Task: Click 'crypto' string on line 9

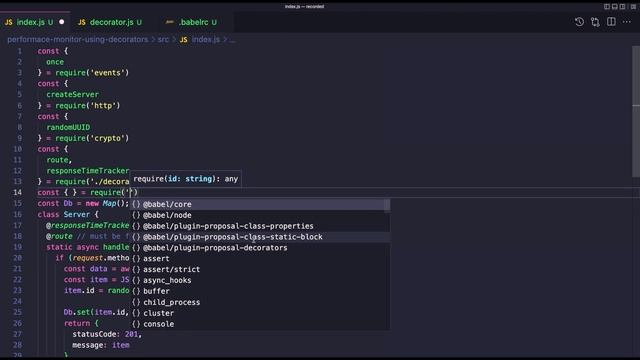Action: 108,138
